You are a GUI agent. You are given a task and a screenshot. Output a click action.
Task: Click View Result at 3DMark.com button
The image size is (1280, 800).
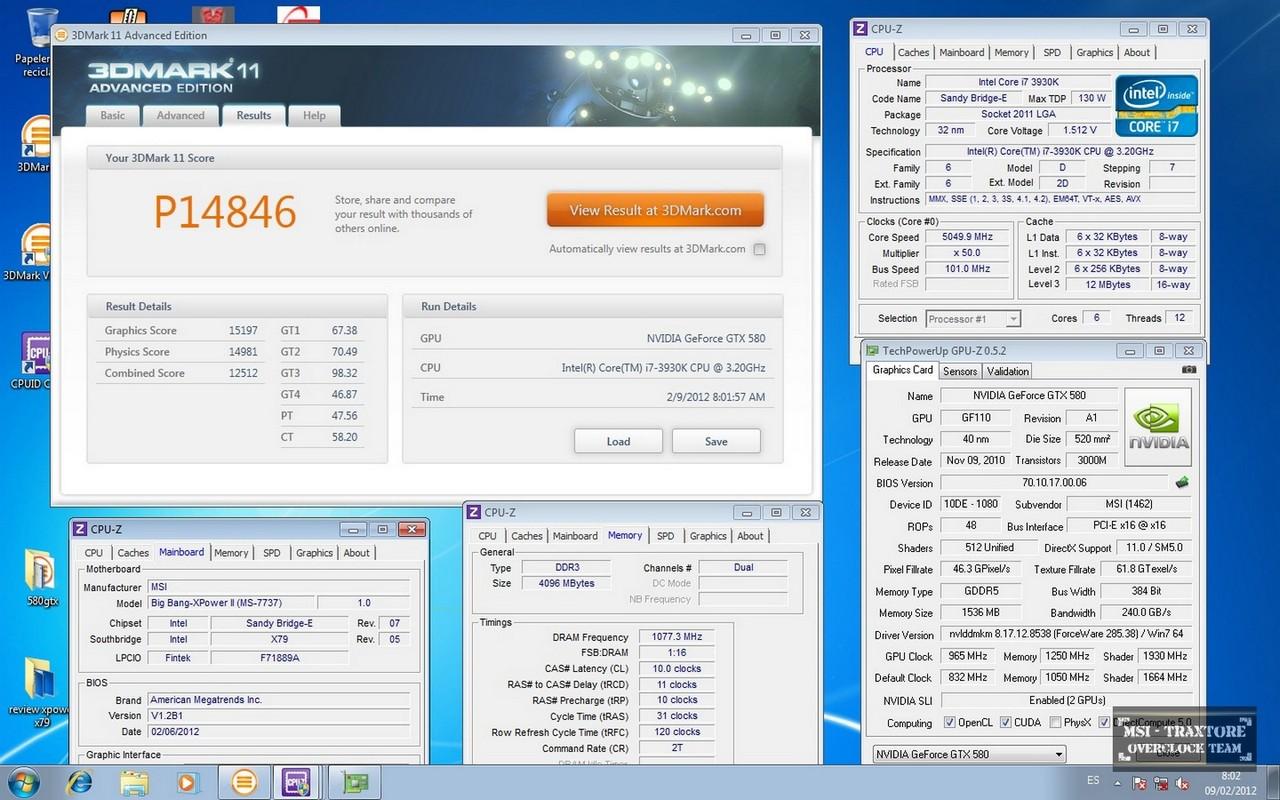pyautogui.click(x=655, y=210)
